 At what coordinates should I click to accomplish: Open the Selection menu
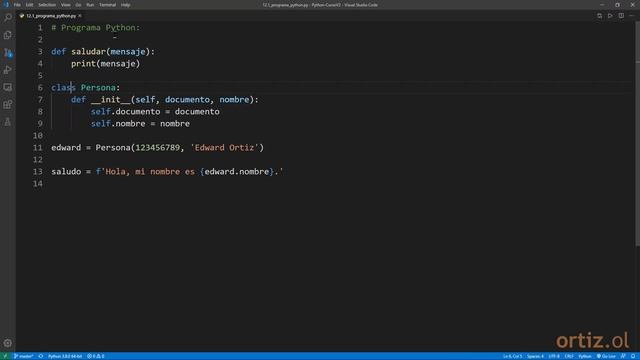coord(47,5)
